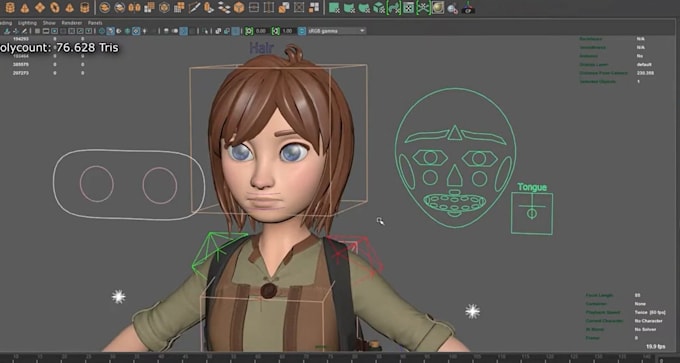
Task: Select the nose triangle face GUI control
Action: [x=454, y=177]
